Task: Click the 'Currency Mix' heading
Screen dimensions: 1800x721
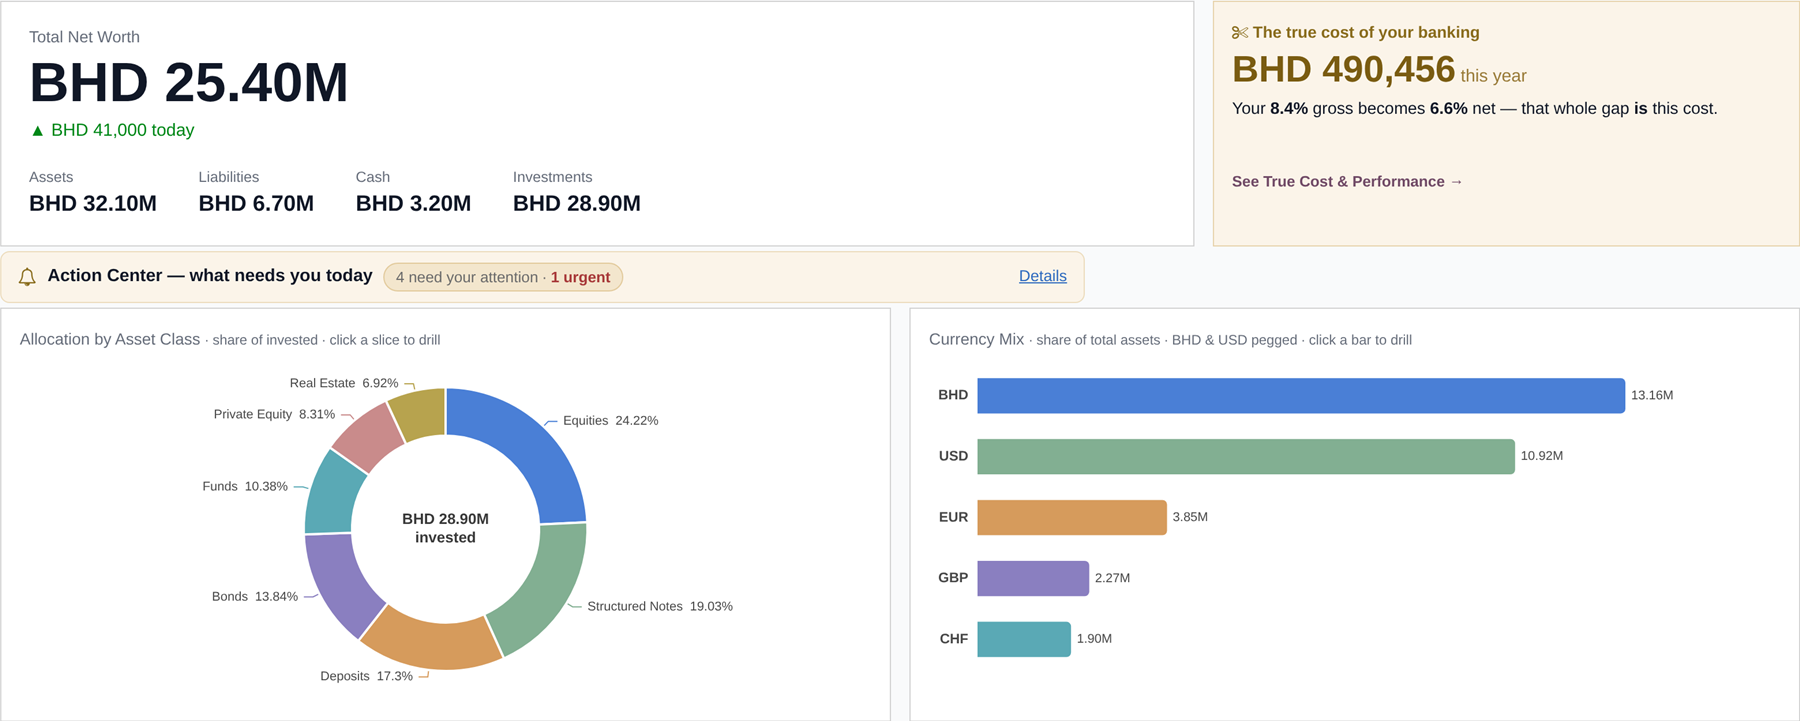Action: click(x=976, y=340)
